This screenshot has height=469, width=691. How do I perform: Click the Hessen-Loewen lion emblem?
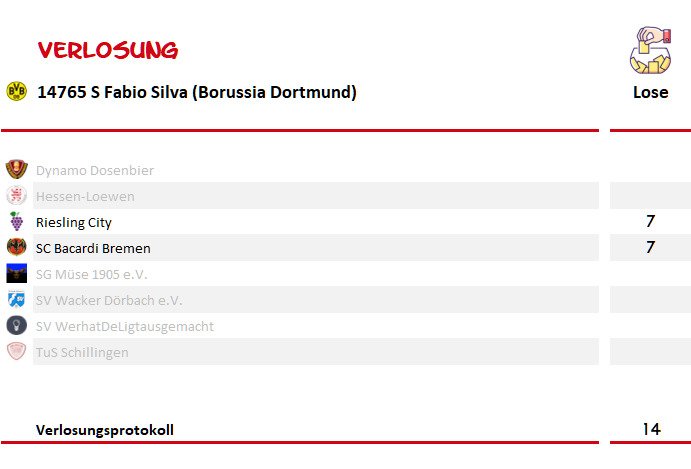tap(17, 195)
